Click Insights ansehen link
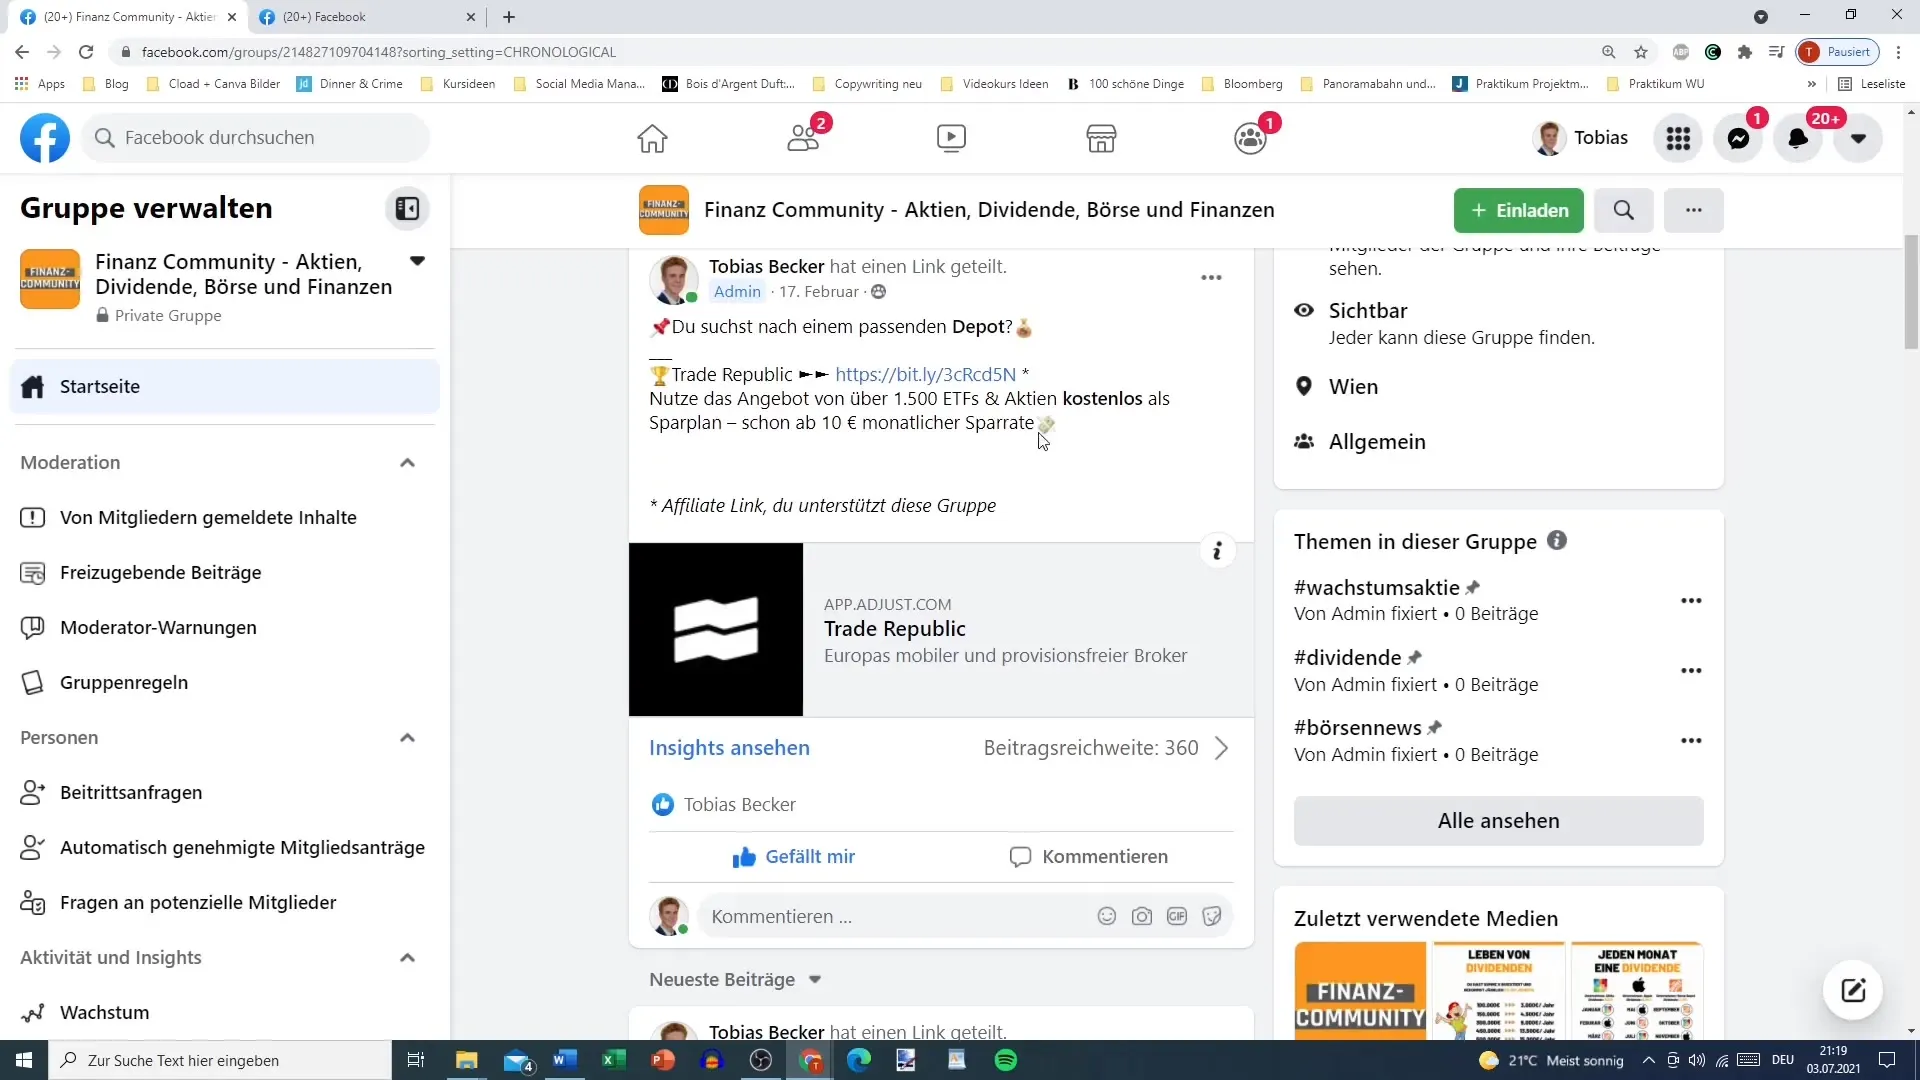The height and width of the screenshot is (1080, 1920). [729, 746]
